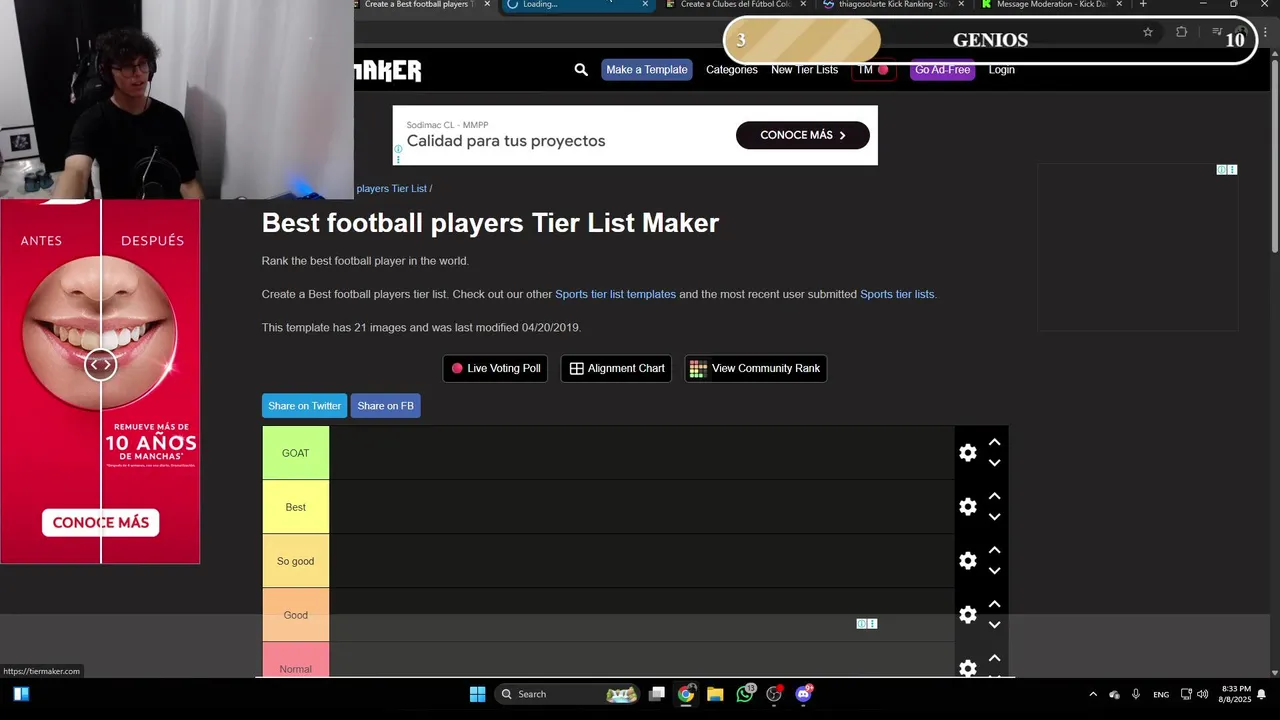Switch ENG input language indicator
This screenshot has height=720, width=1280.
(1161, 694)
